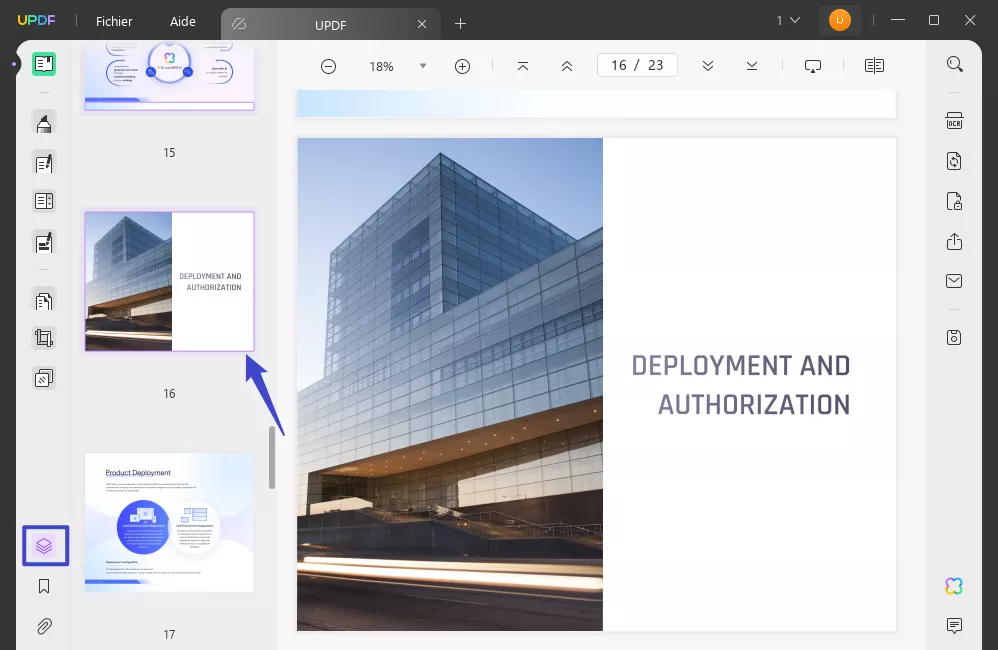Open the zoom level dropdown arrow
The image size is (998, 650).
pos(422,66)
